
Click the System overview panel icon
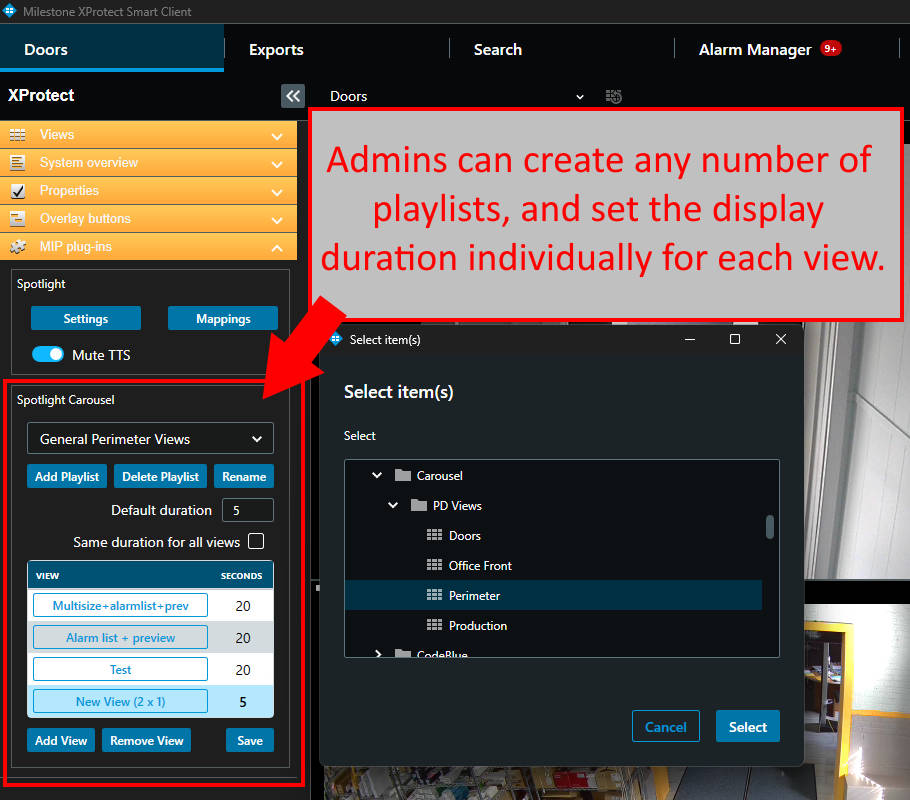[18, 163]
